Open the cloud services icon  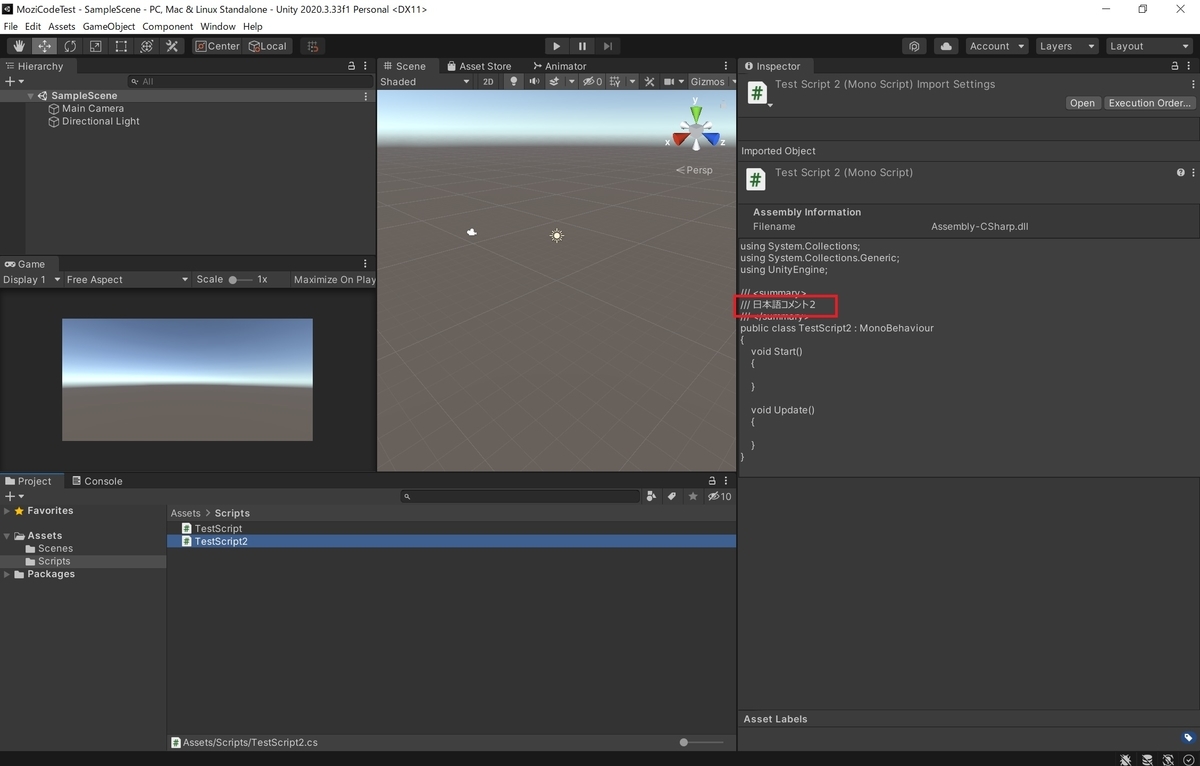pyautogui.click(x=946, y=46)
